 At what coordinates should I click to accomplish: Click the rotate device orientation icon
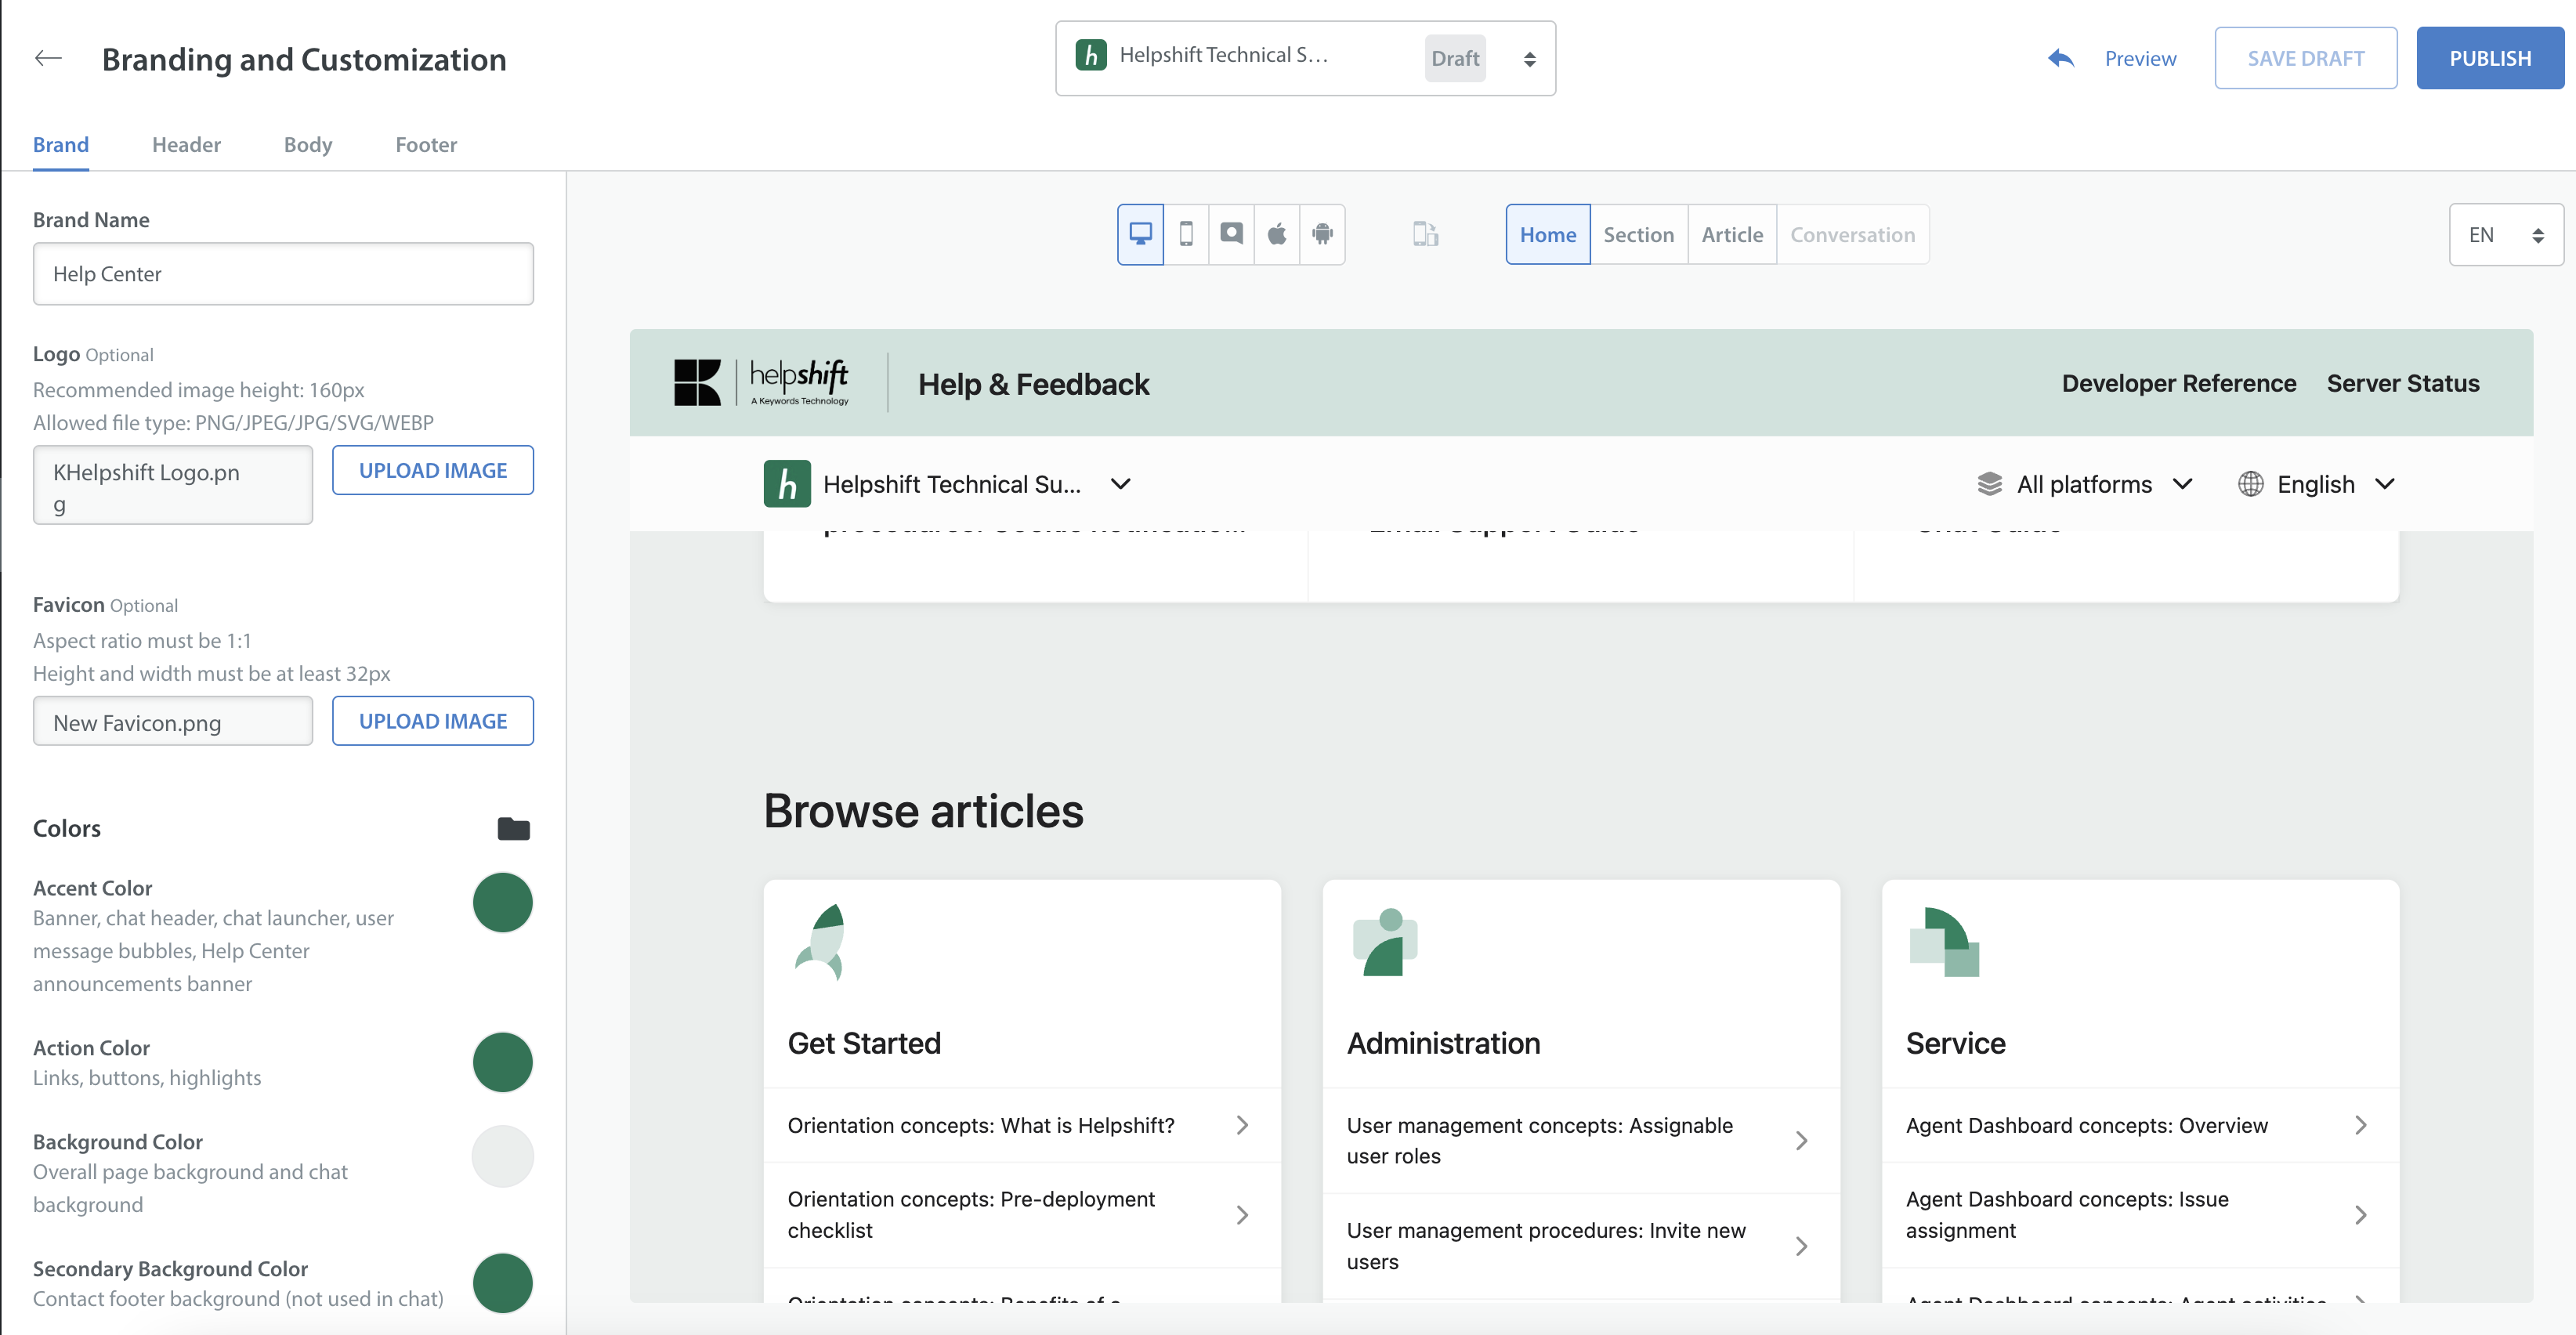(x=1425, y=234)
